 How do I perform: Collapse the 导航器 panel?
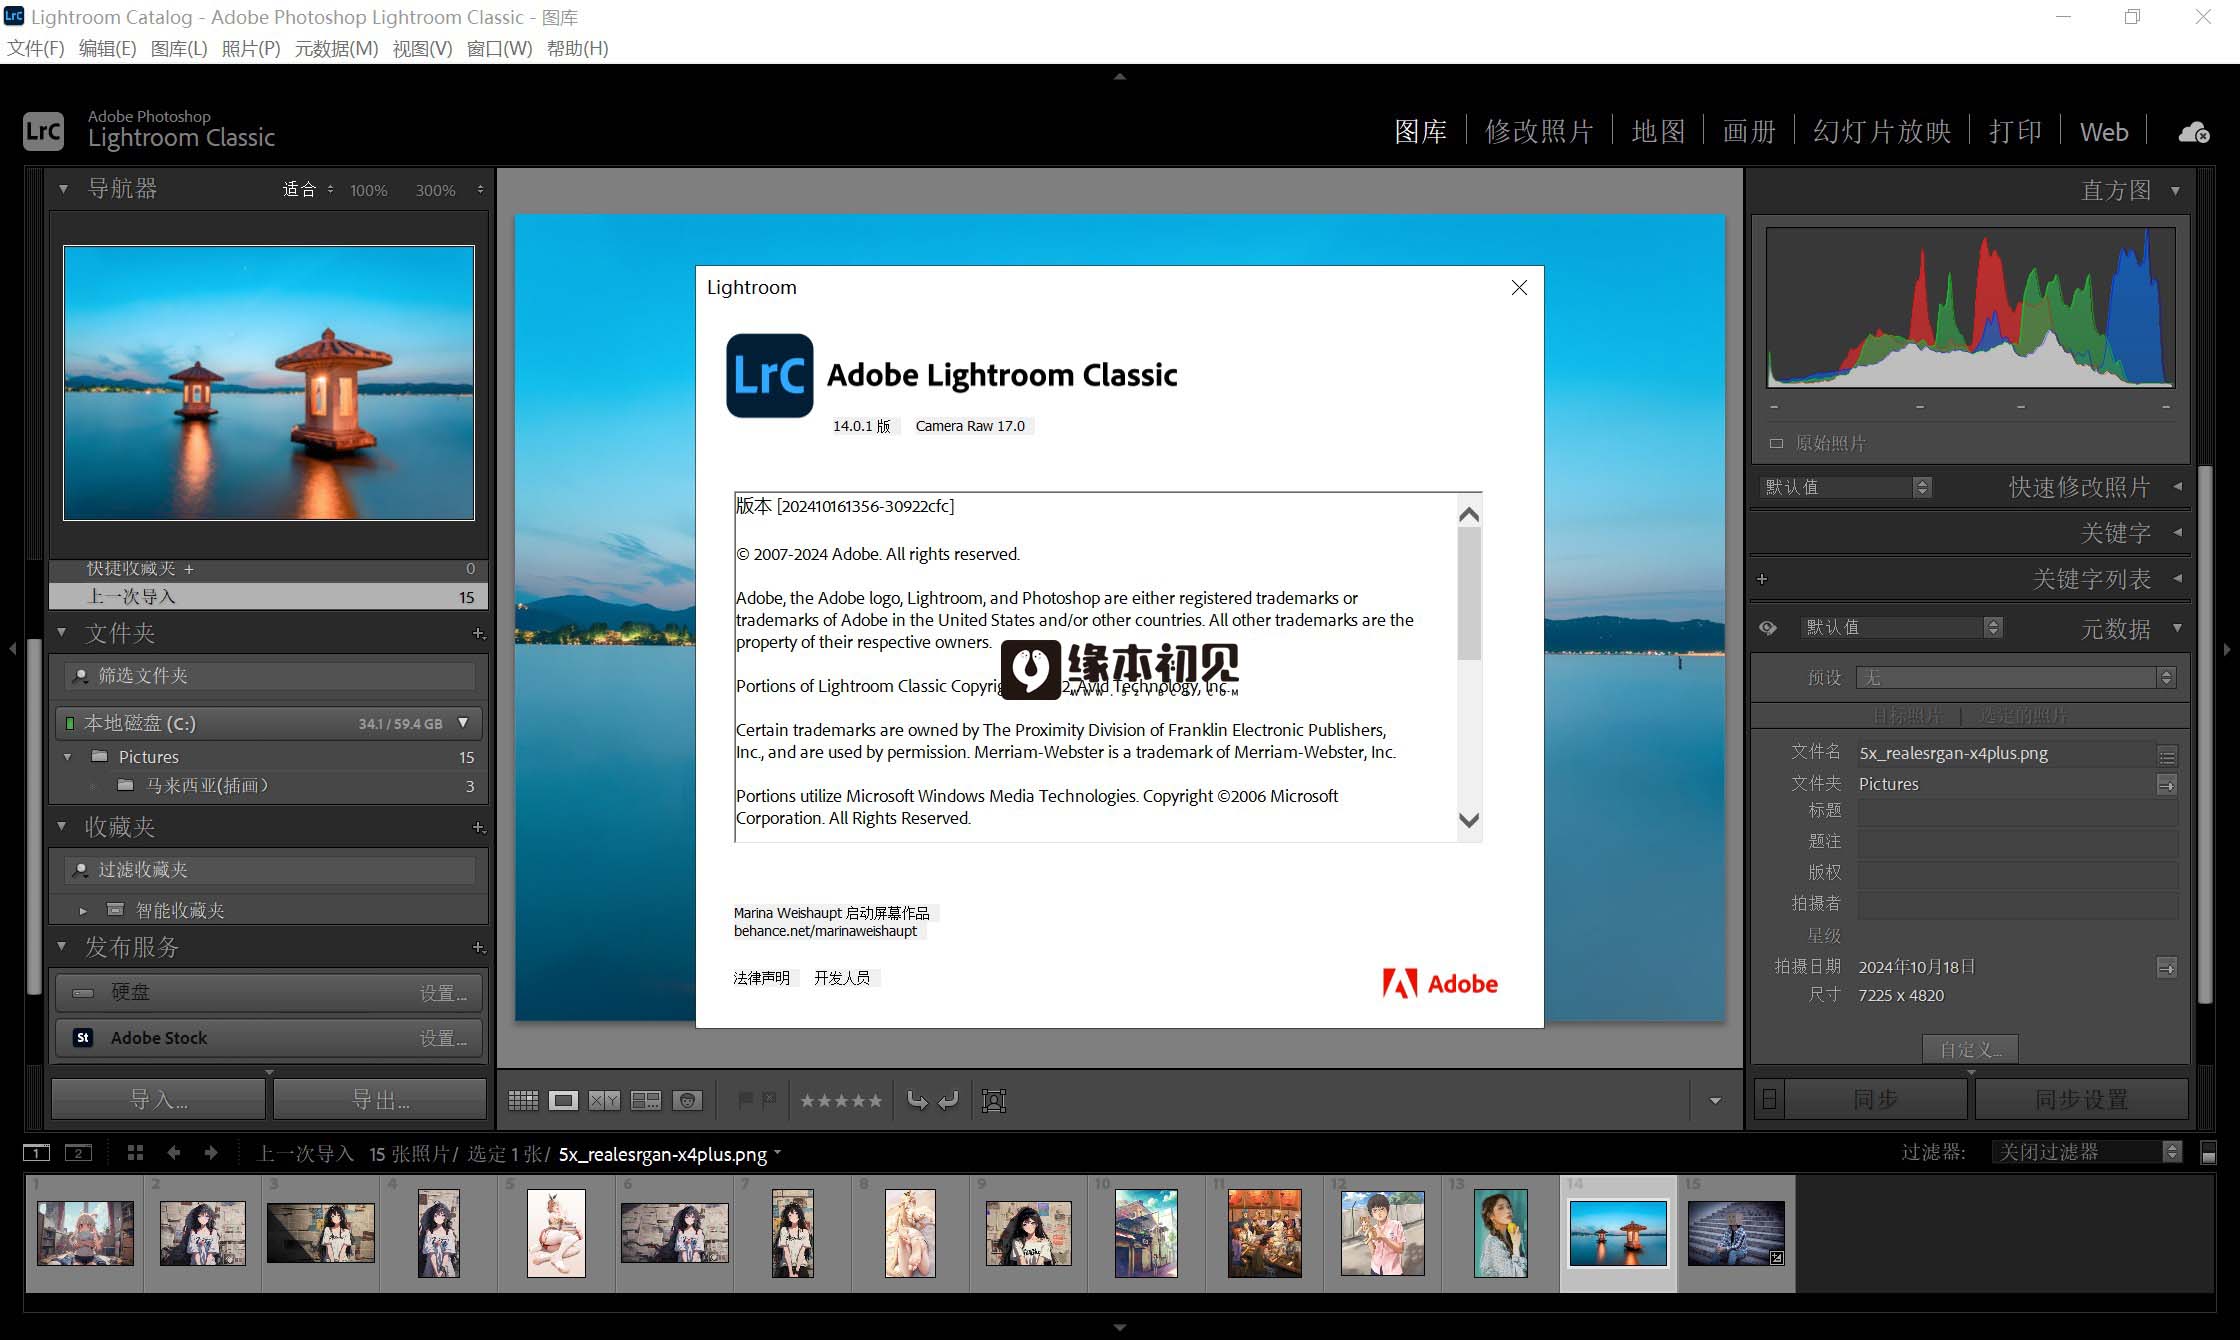pos(63,189)
